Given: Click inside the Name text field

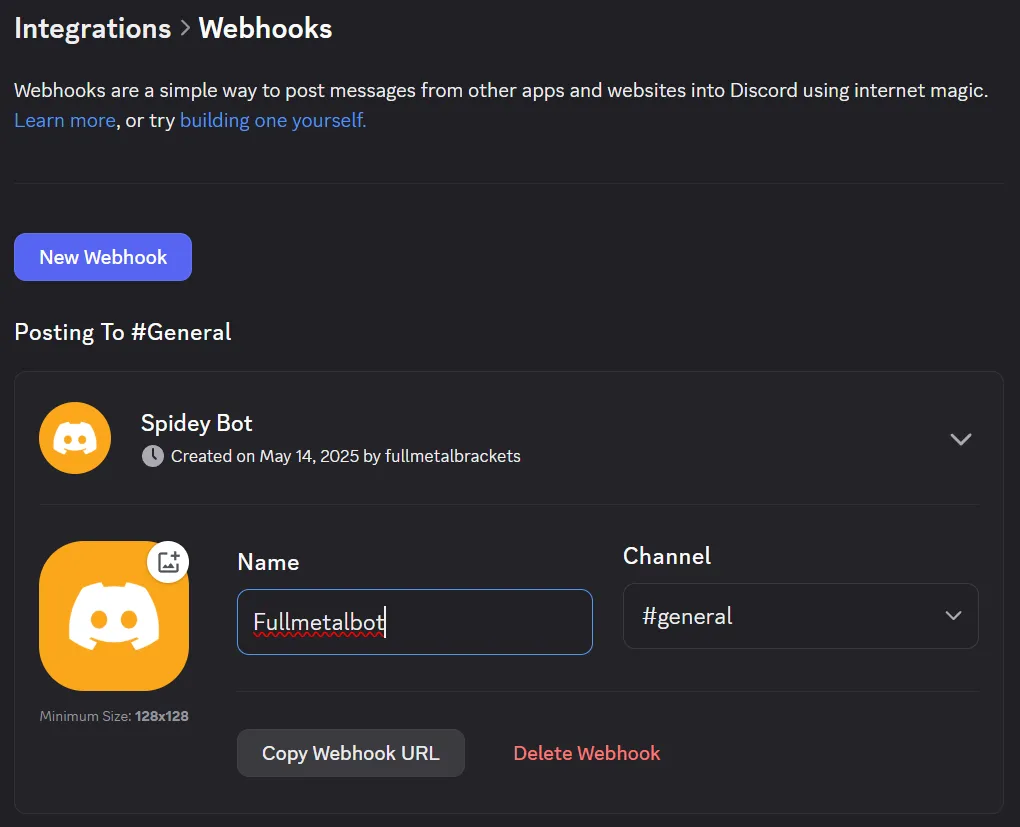Looking at the screenshot, I should coord(414,622).
